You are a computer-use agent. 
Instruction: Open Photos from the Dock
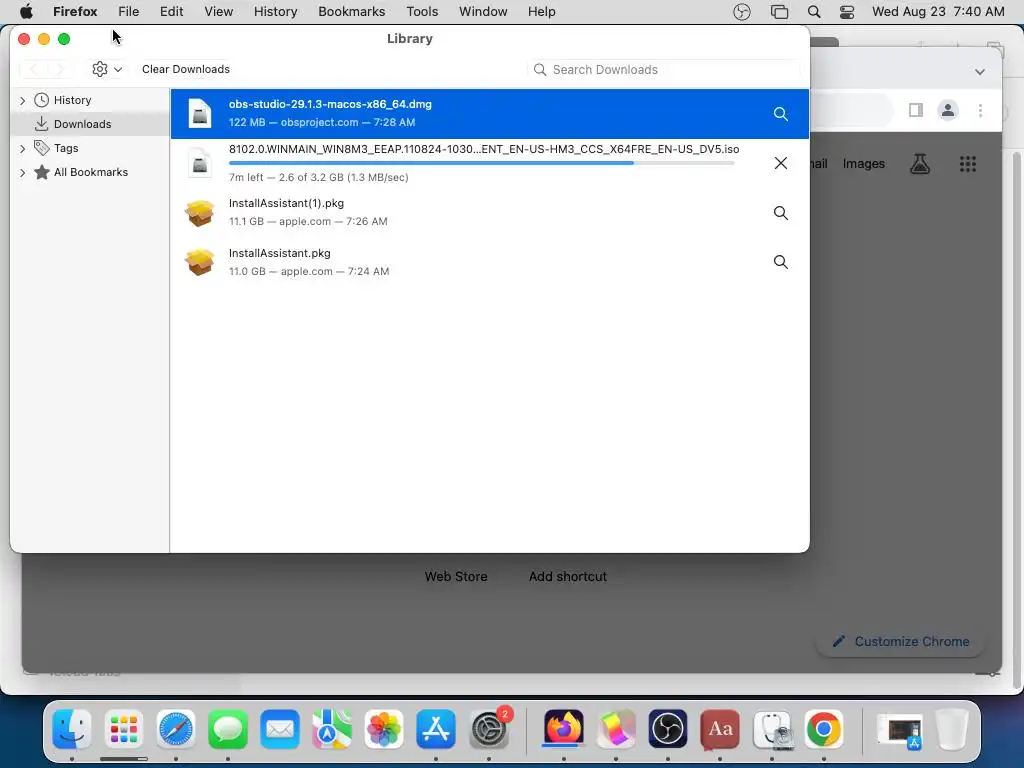point(384,729)
